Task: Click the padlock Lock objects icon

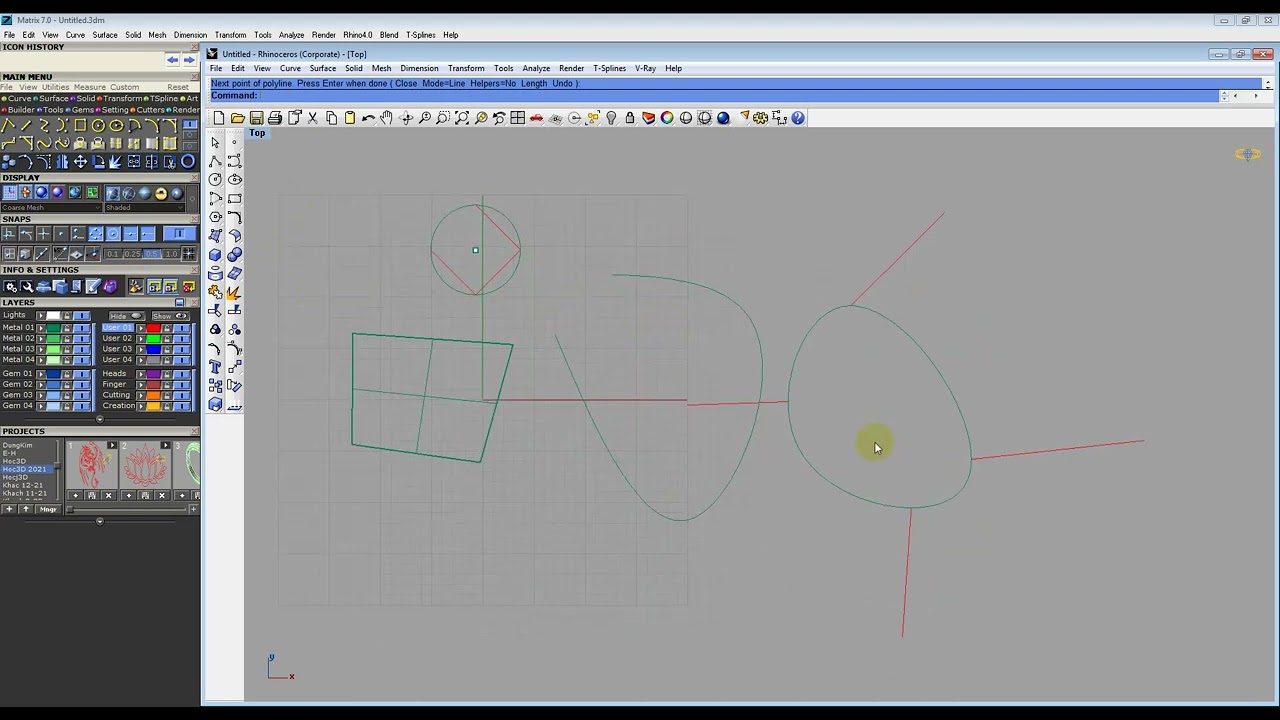Action: pos(630,118)
